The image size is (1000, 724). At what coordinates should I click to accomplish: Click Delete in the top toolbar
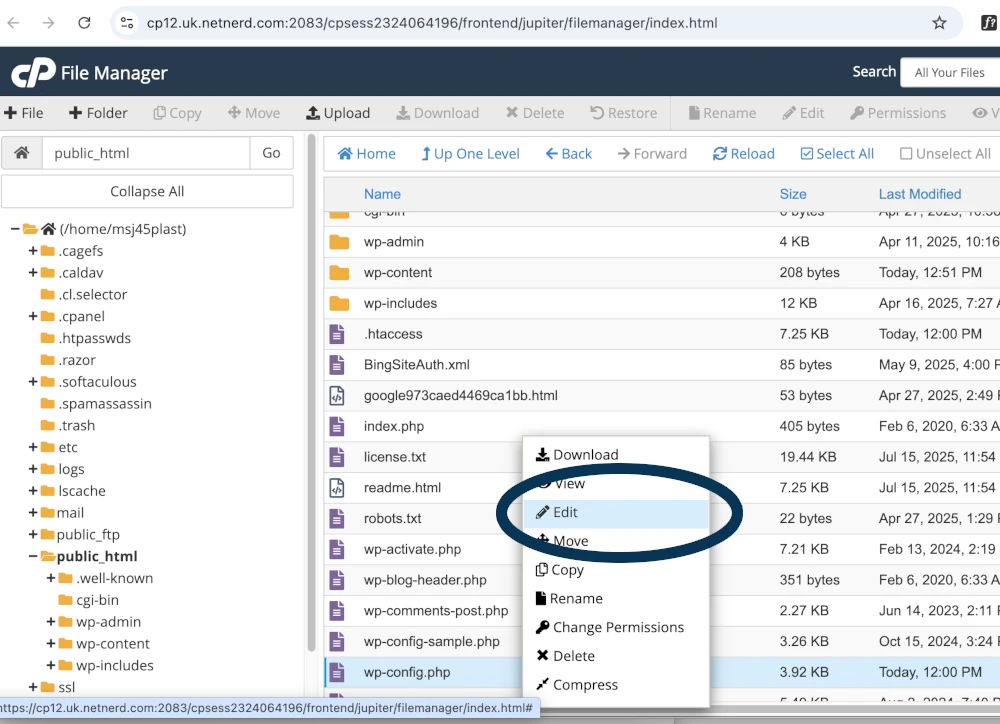(x=535, y=113)
